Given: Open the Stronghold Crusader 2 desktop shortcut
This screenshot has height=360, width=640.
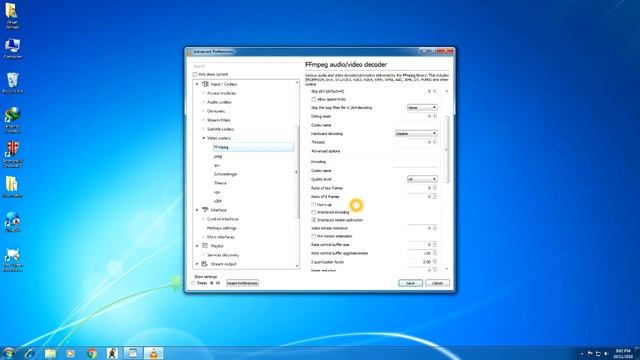Looking at the screenshot, I should (x=12, y=154).
